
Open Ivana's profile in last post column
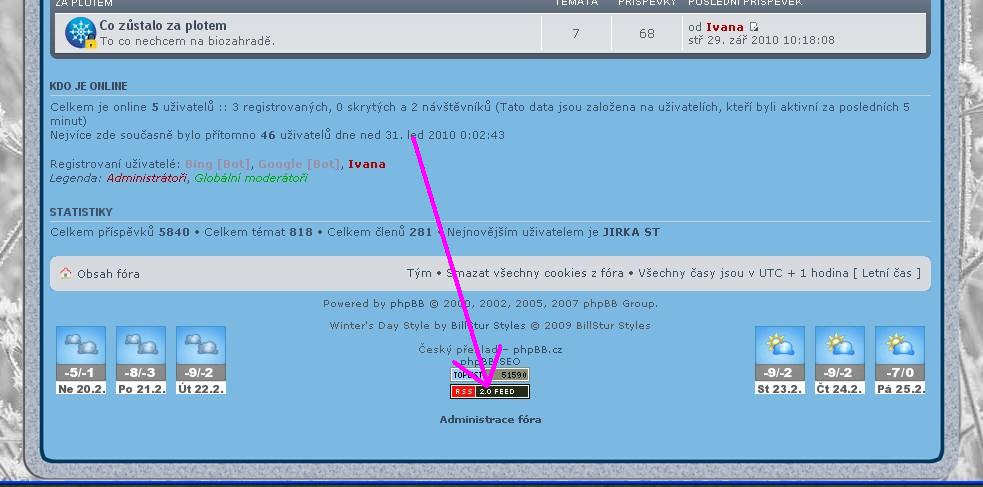[x=724, y=27]
